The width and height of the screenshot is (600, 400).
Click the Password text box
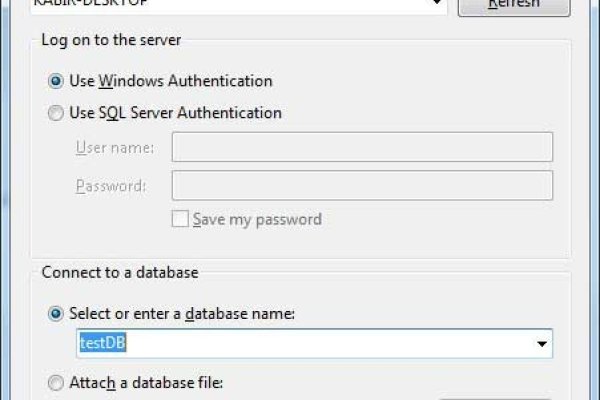click(362, 185)
